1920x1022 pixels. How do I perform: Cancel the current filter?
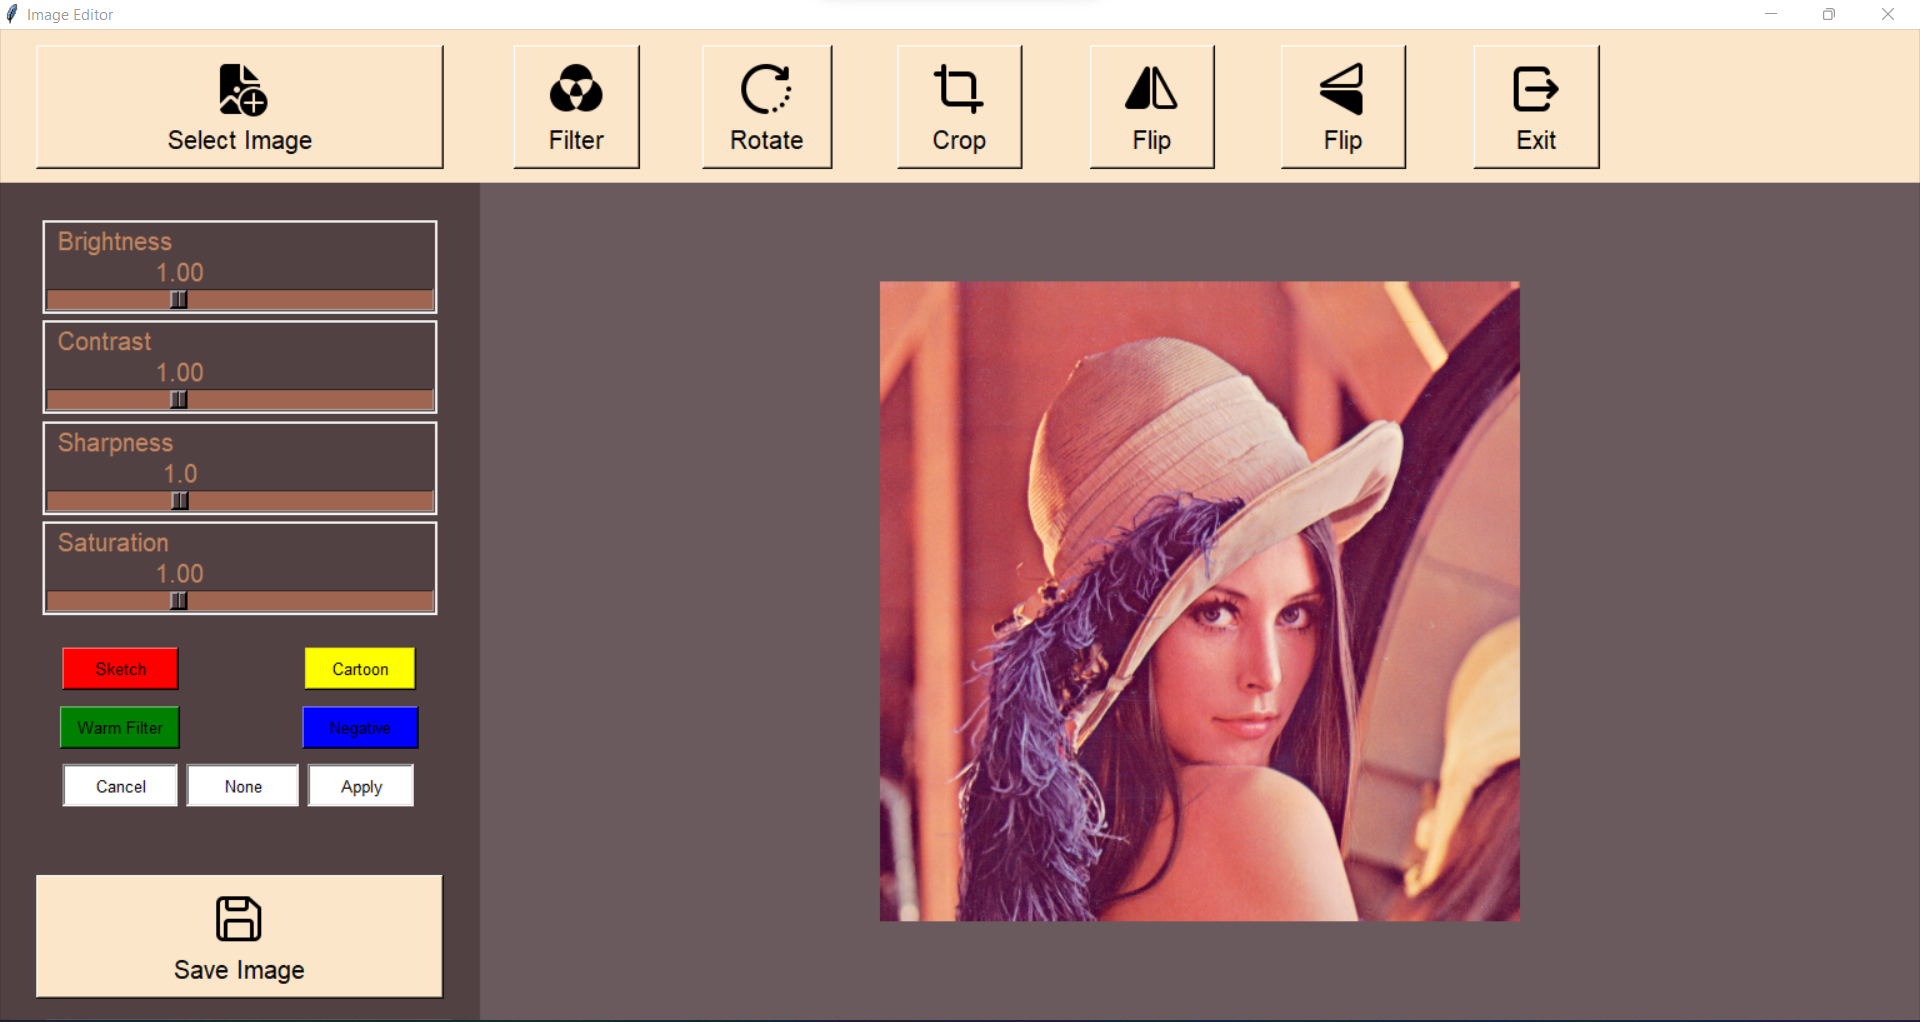tap(119, 786)
